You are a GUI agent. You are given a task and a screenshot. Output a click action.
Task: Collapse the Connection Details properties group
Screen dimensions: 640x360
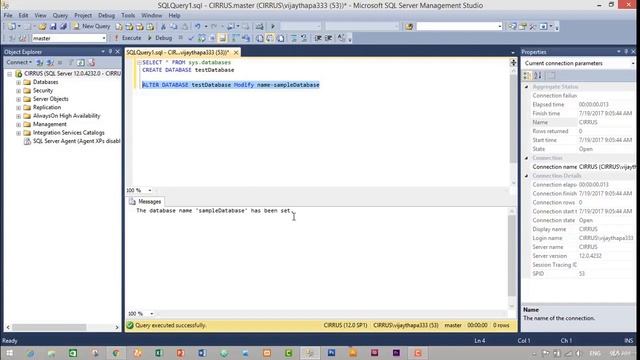click(527, 176)
